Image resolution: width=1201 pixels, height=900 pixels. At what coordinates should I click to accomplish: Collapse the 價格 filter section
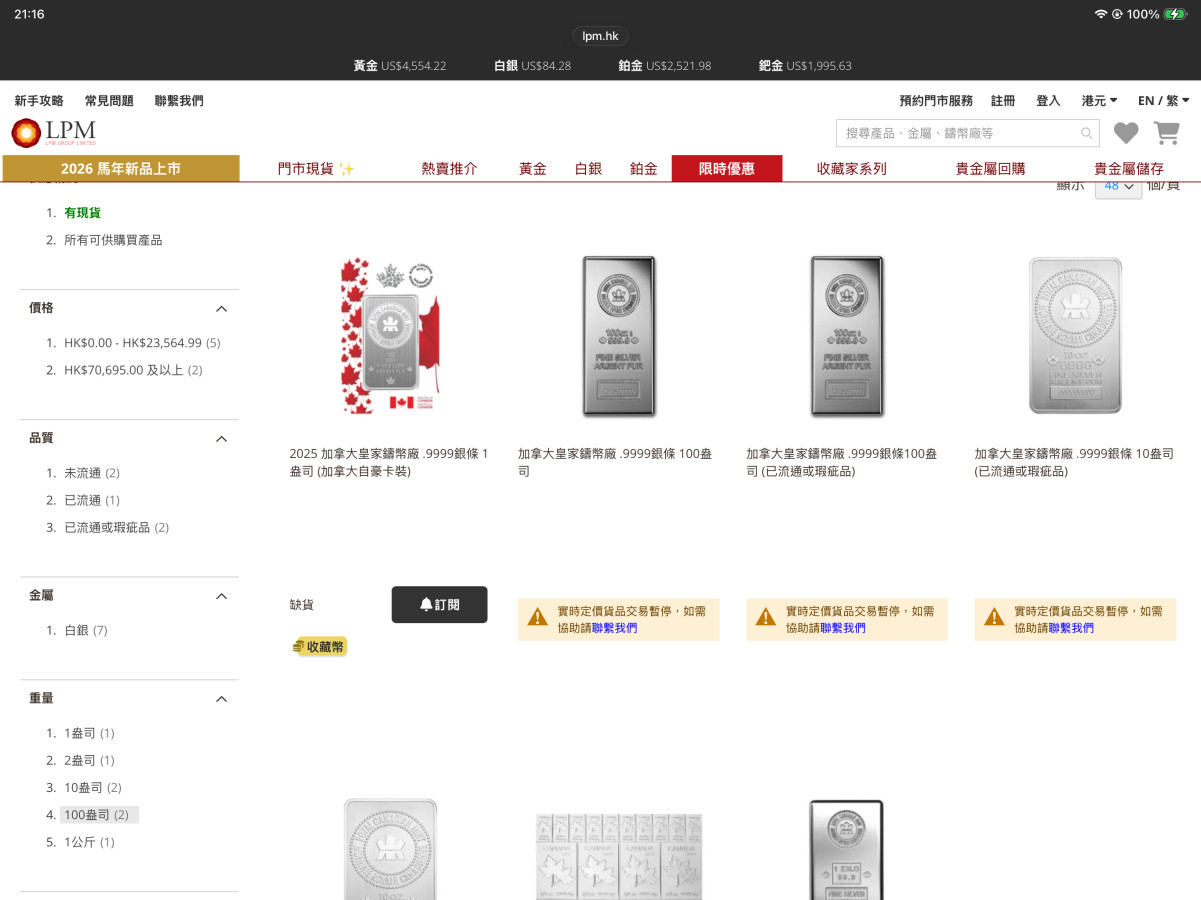coord(222,309)
